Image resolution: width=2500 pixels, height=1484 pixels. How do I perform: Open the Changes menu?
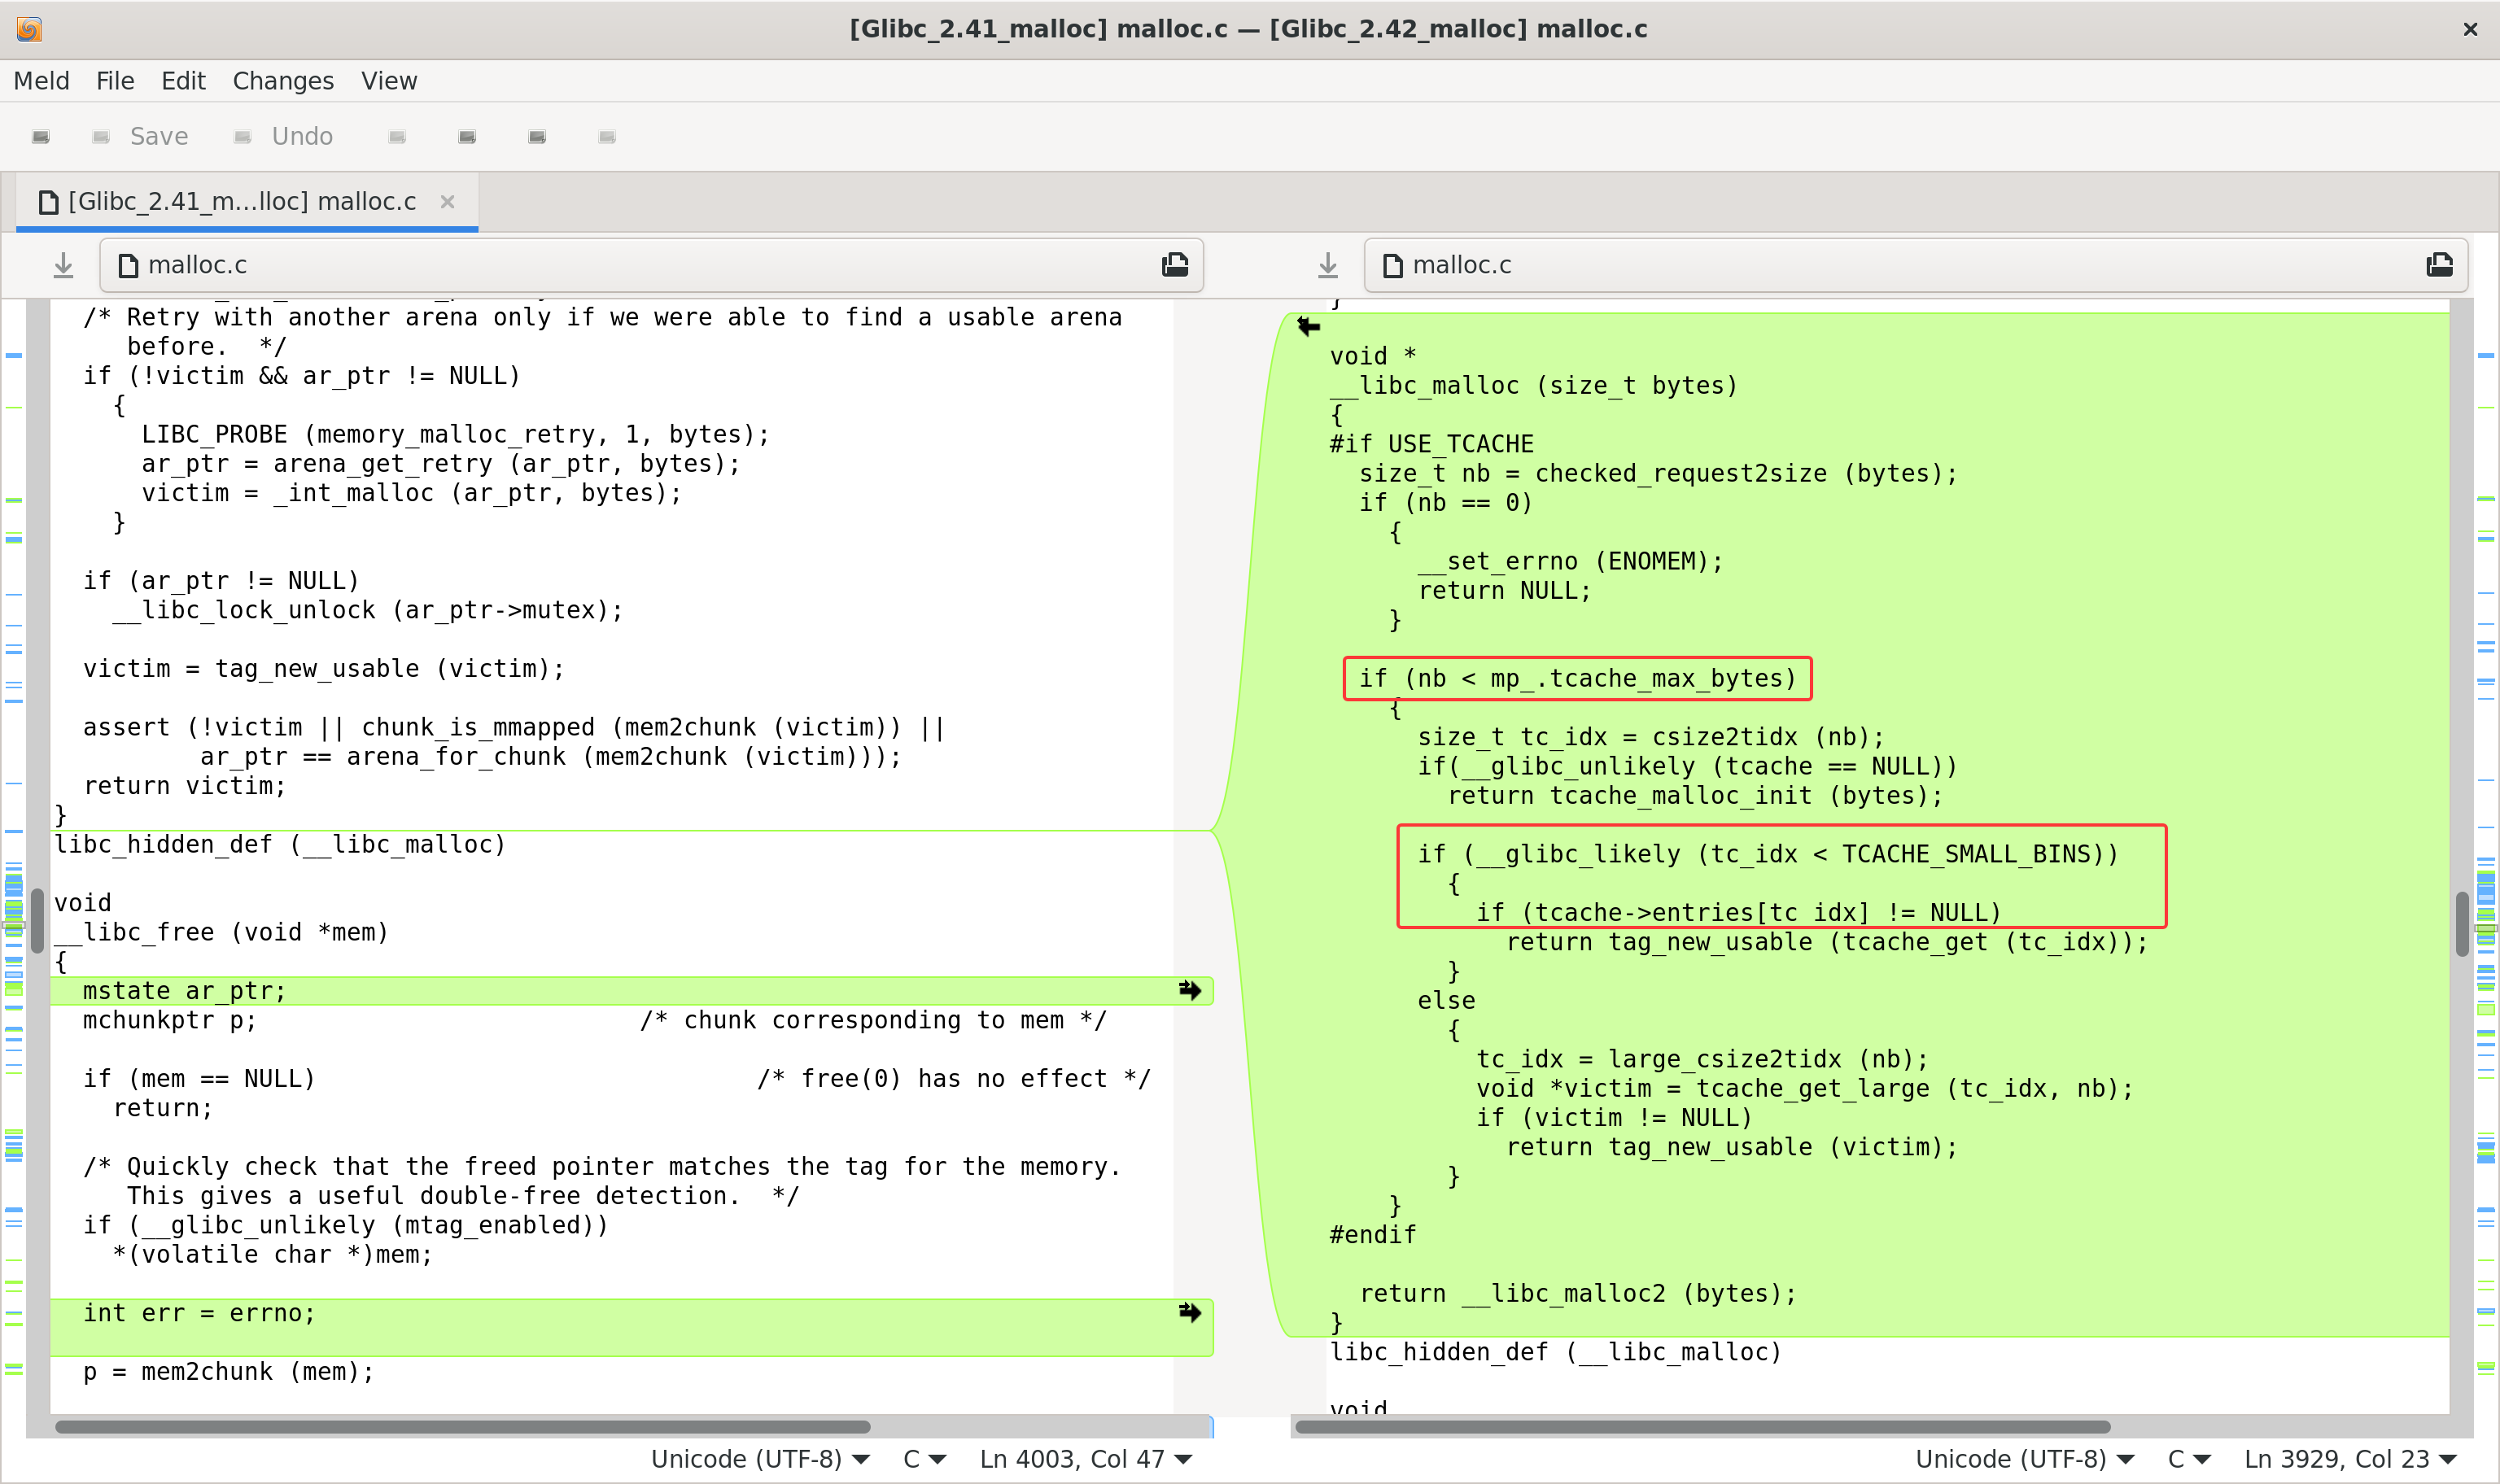(x=283, y=81)
